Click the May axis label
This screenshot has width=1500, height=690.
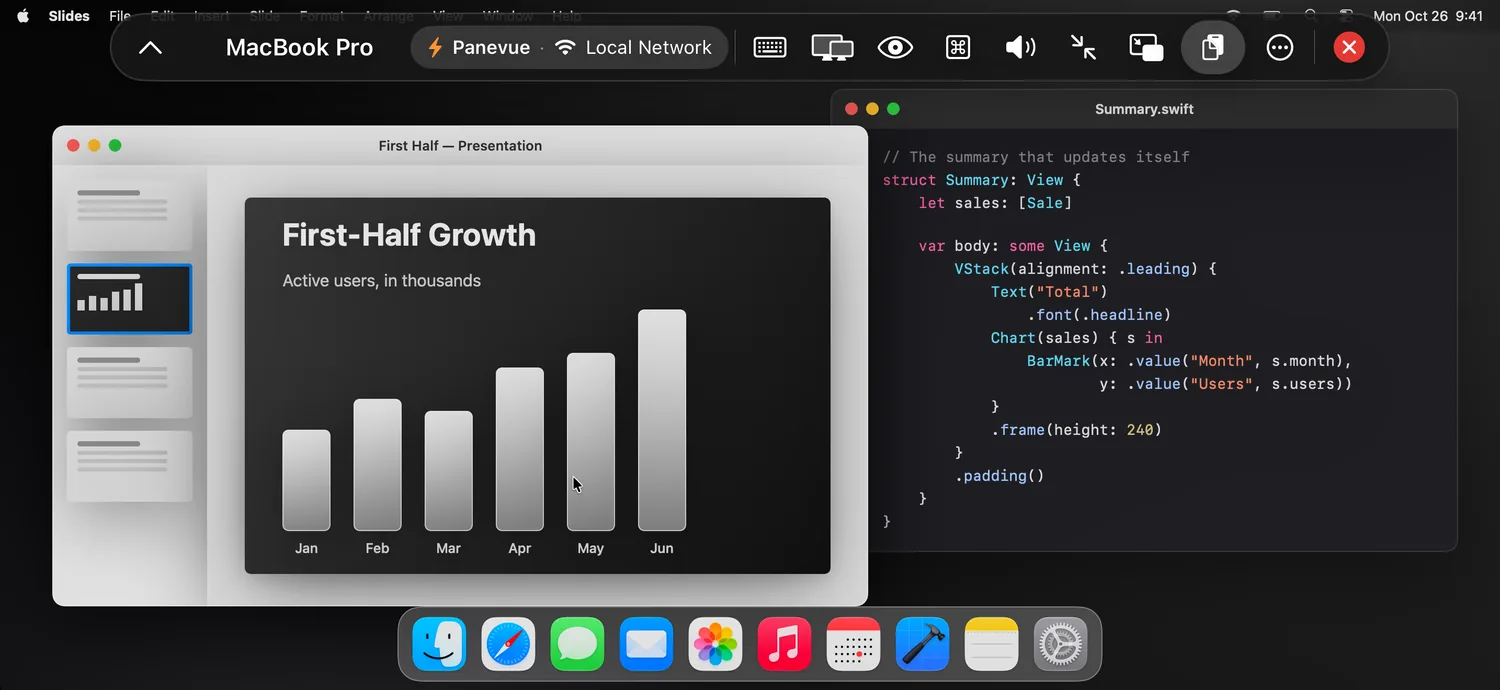pos(591,548)
